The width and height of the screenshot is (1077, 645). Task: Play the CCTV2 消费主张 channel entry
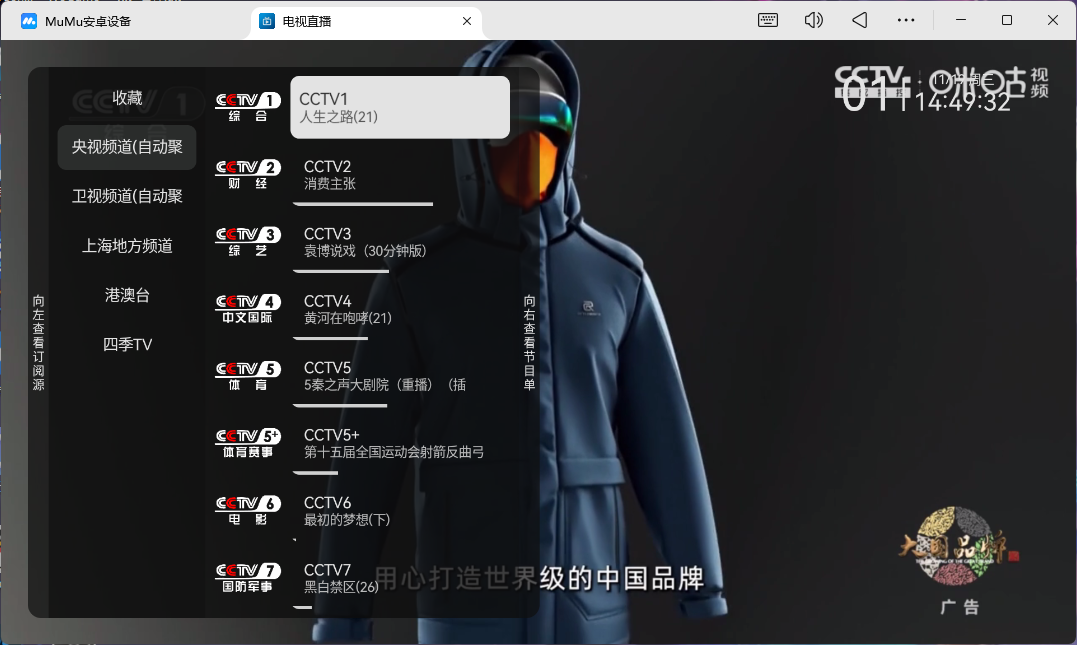coord(400,175)
